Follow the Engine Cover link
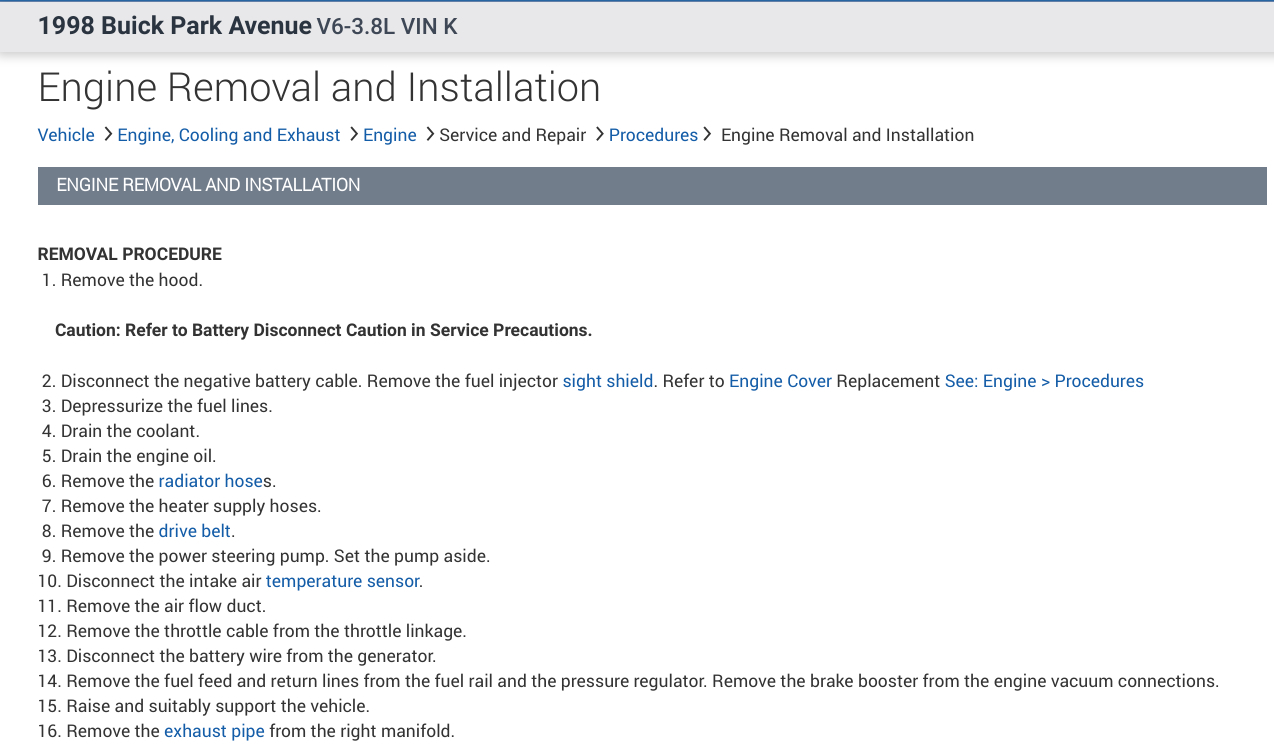Viewport: 1274px width, 744px height. point(780,381)
